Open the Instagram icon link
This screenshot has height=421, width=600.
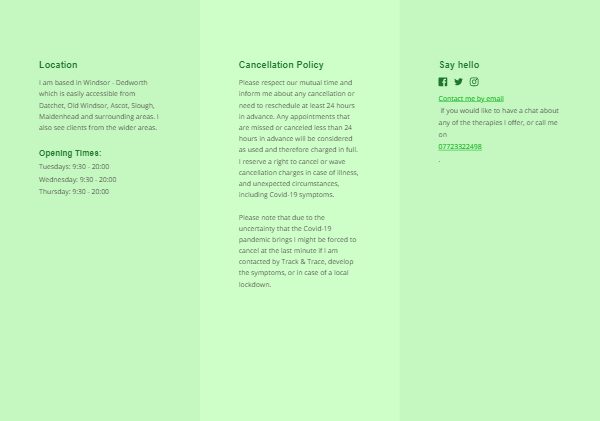pyautogui.click(x=474, y=82)
